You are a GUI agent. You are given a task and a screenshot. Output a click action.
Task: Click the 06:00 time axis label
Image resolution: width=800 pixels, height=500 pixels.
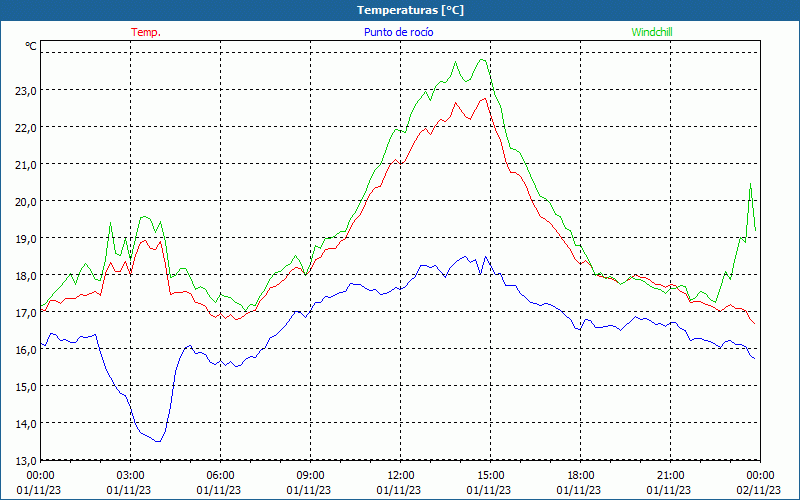point(220,476)
